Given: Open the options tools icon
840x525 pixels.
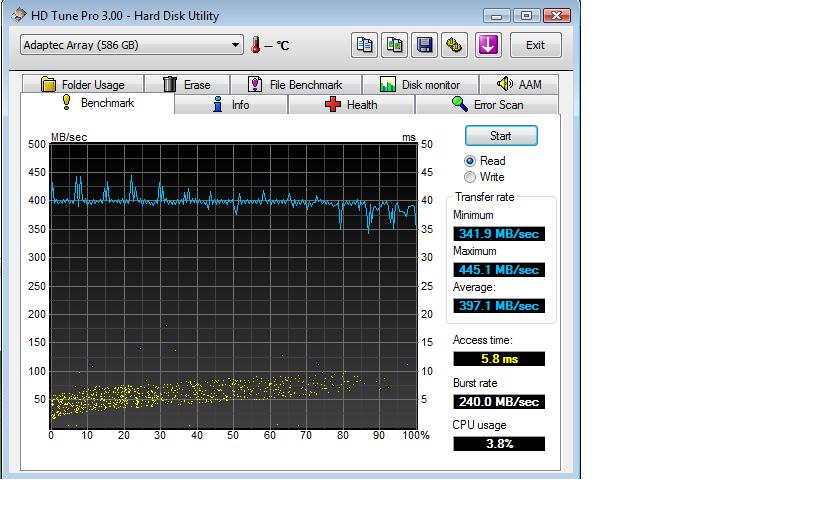Looking at the screenshot, I should click(x=454, y=45).
